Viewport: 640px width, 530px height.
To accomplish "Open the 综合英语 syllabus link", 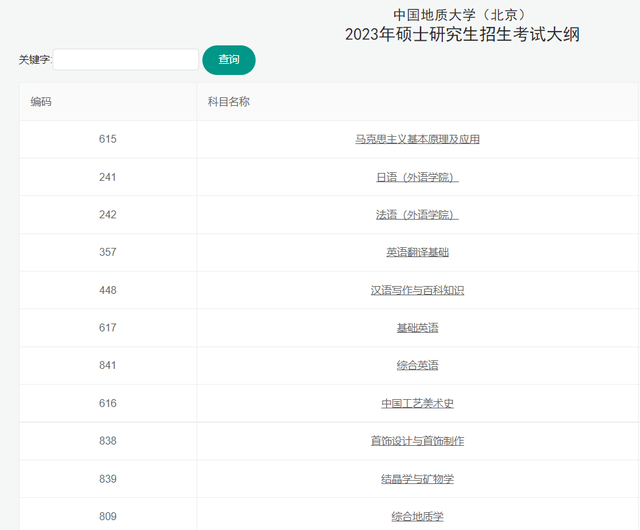I will [417, 365].
